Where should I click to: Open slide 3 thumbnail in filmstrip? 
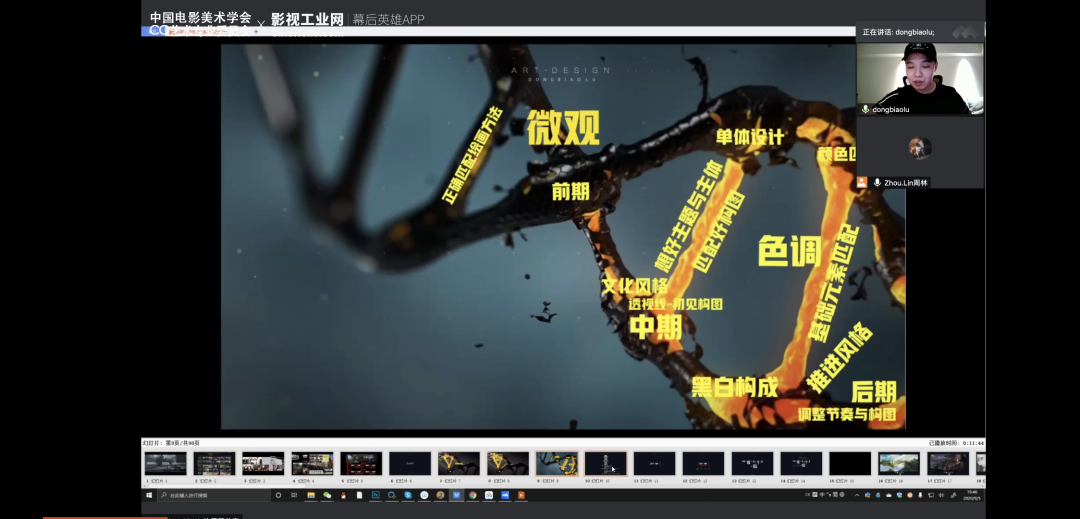click(x=263, y=463)
